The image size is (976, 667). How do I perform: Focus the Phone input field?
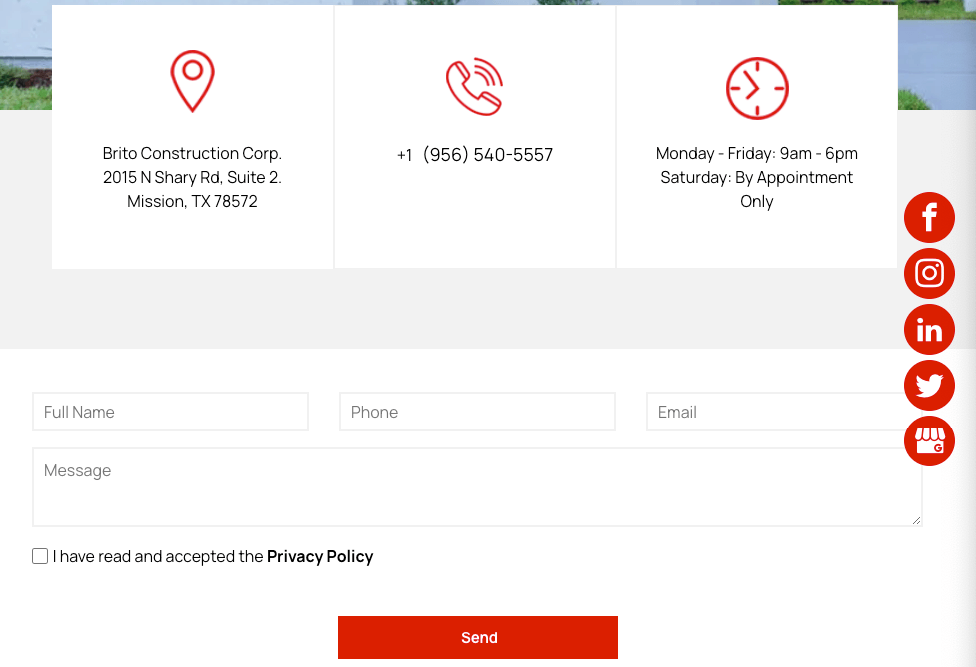coord(477,411)
